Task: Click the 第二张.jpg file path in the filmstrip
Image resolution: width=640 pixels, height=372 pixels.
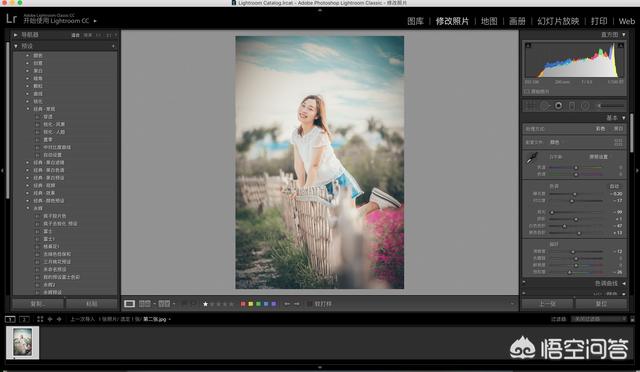Action: pos(155,319)
